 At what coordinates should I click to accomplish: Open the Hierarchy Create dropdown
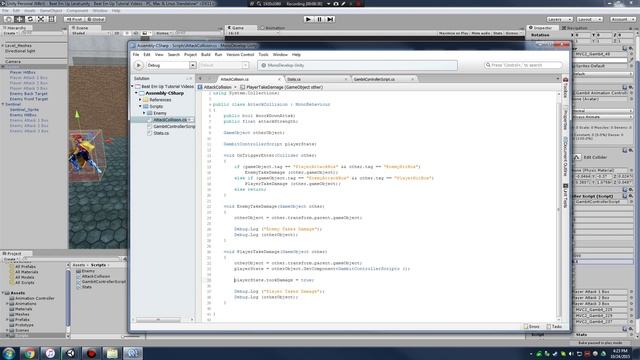[10, 33]
